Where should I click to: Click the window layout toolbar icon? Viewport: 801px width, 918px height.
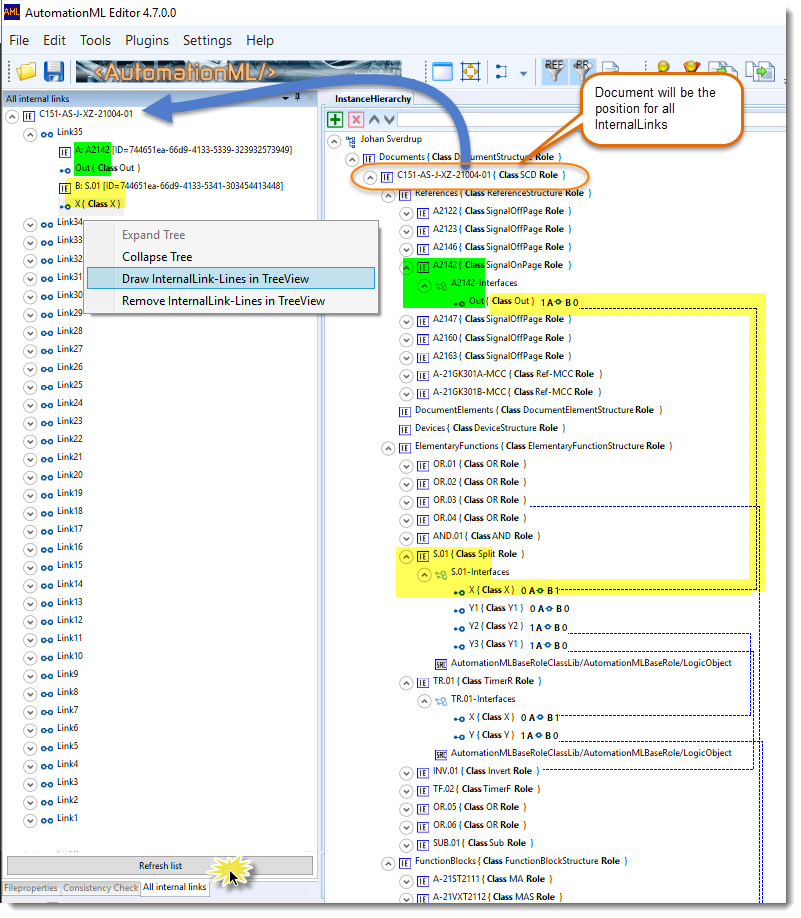pos(442,72)
